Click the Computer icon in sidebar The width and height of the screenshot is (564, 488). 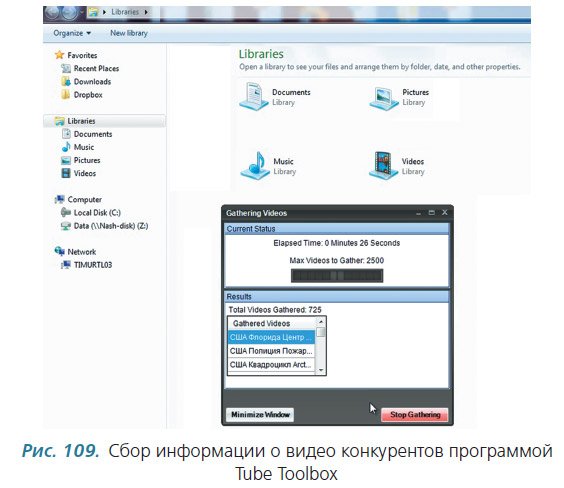[59, 199]
